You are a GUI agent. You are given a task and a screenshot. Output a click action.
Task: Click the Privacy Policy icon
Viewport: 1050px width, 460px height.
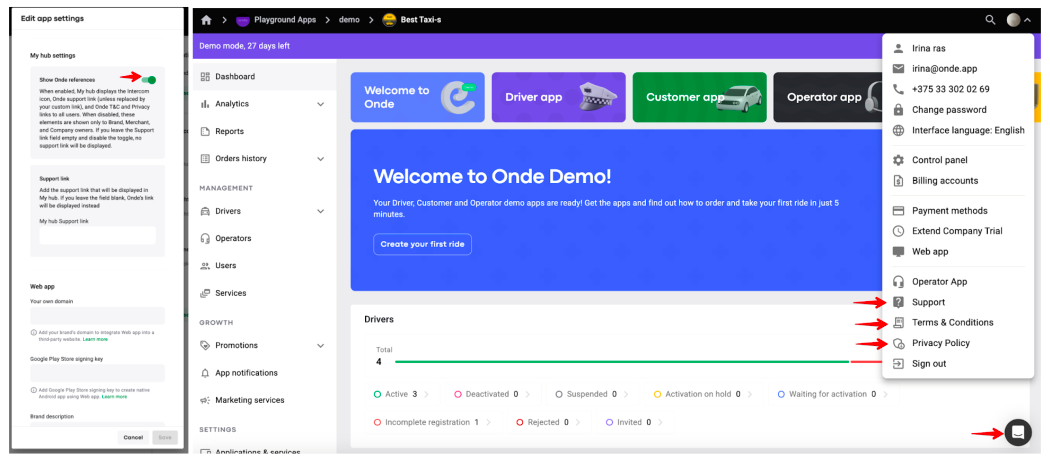[x=899, y=343]
